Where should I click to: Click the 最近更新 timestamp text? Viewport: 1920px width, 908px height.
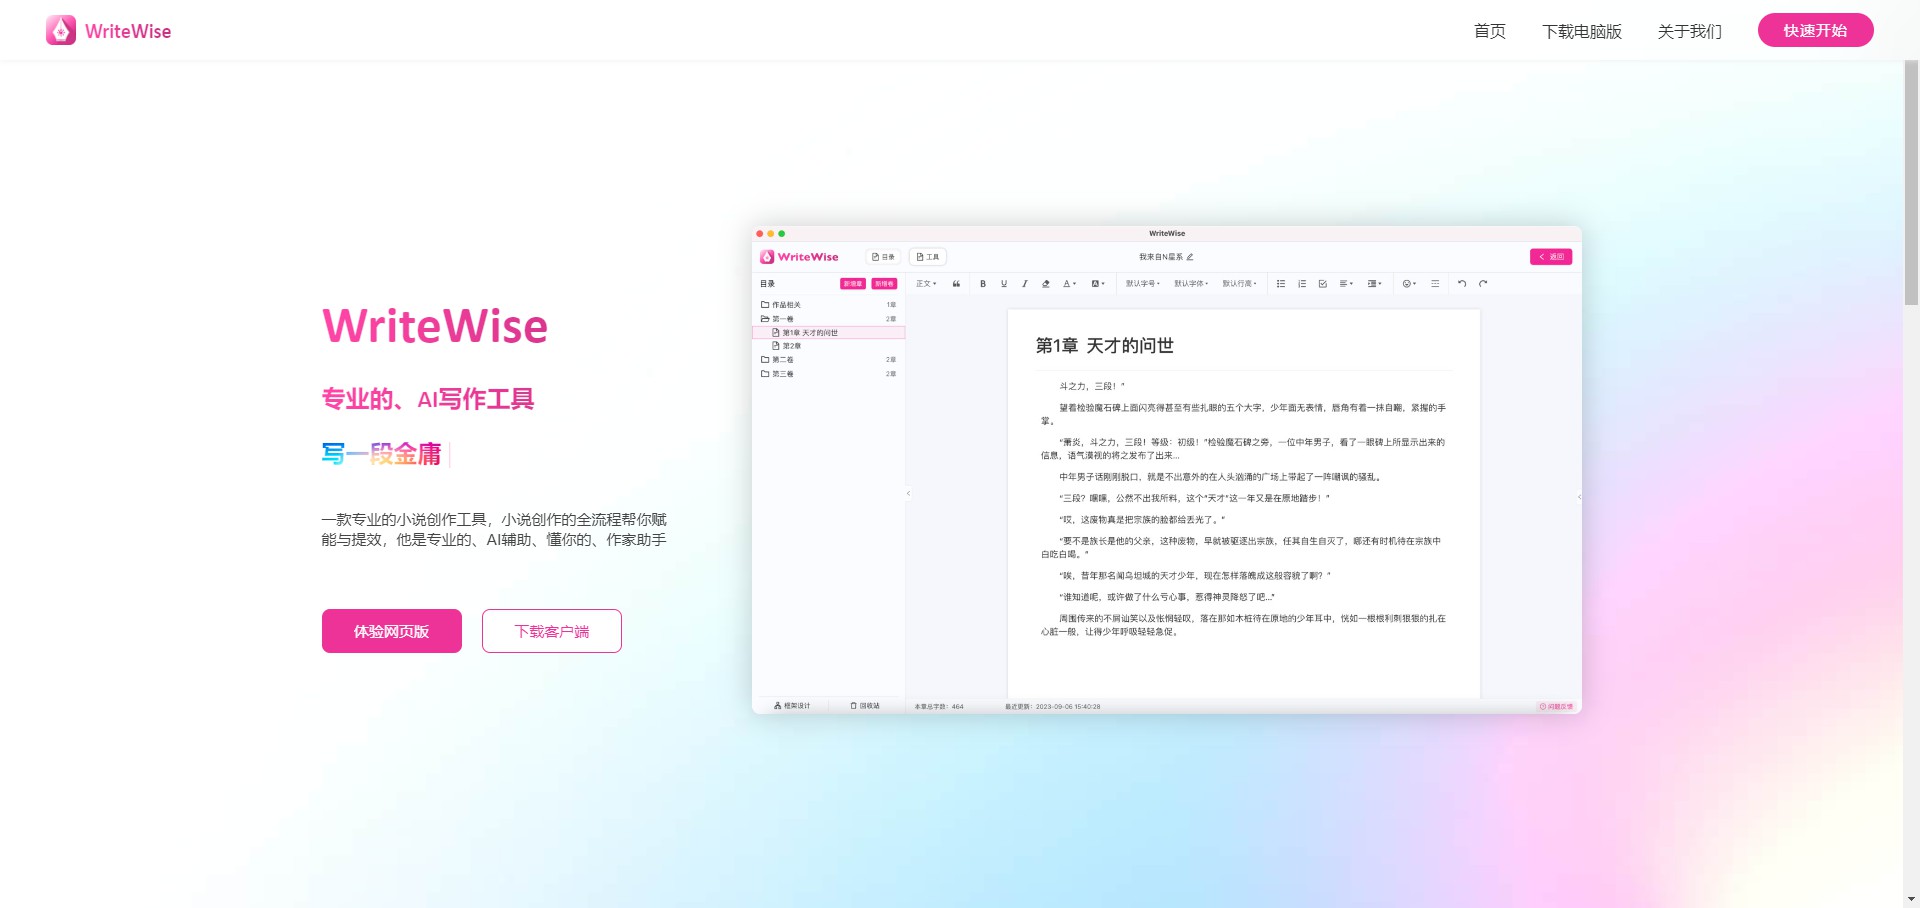click(x=1053, y=706)
